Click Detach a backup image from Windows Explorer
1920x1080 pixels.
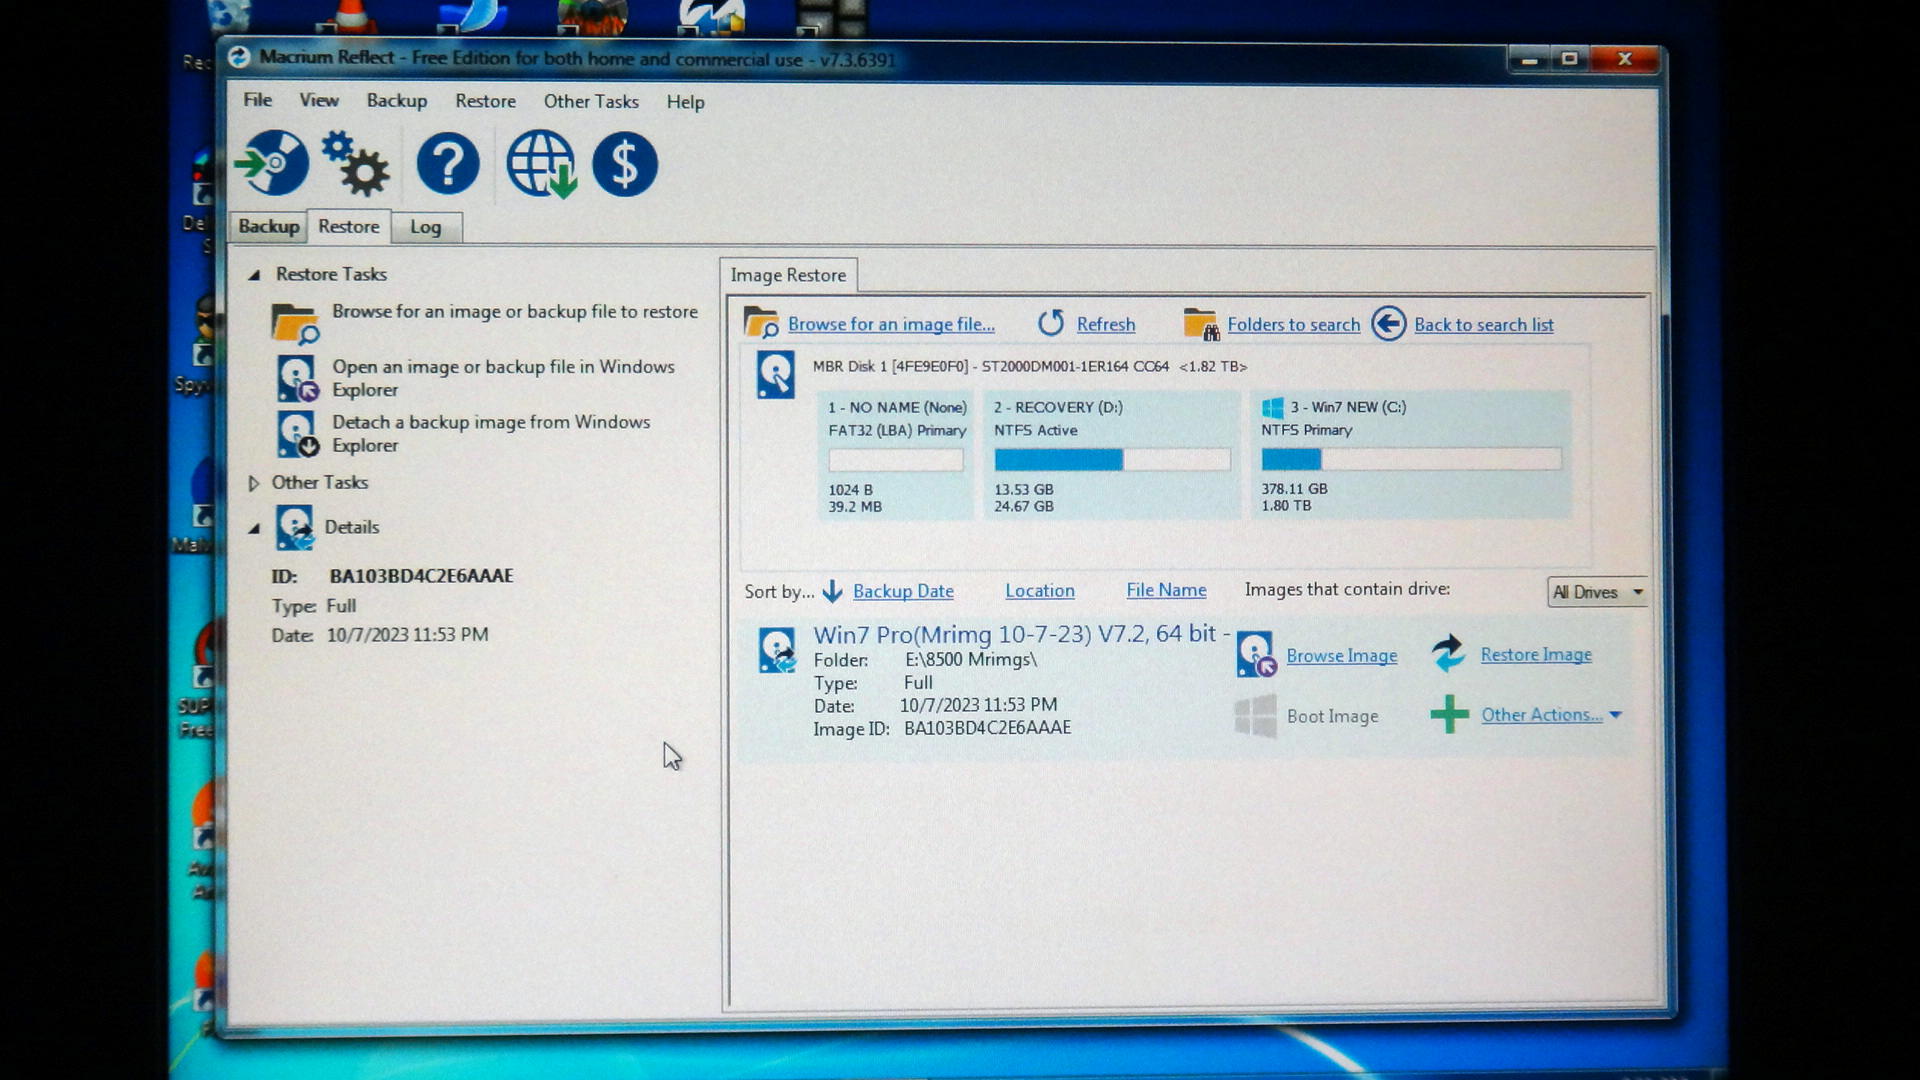491,433
